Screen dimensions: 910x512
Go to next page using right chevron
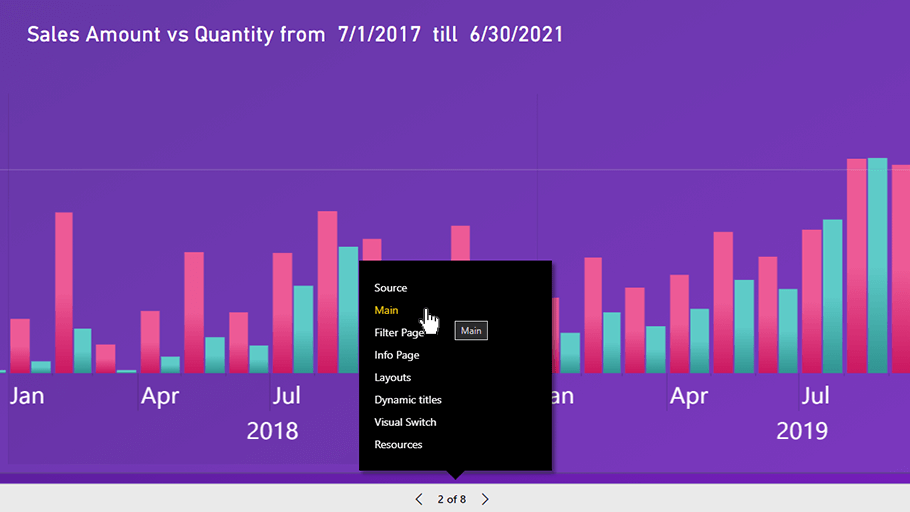[x=485, y=499]
